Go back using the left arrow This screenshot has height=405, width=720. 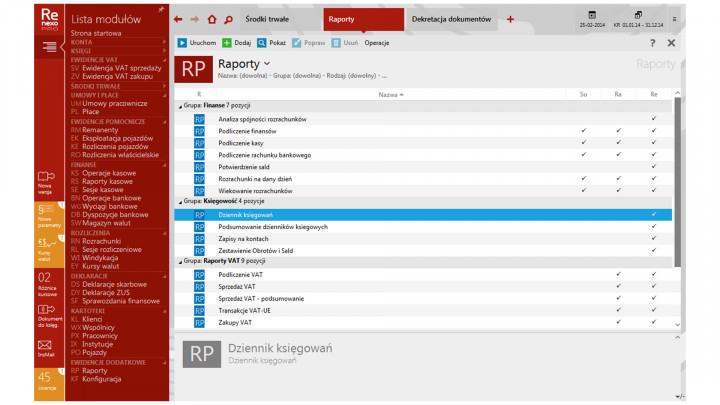click(x=178, y=19)
